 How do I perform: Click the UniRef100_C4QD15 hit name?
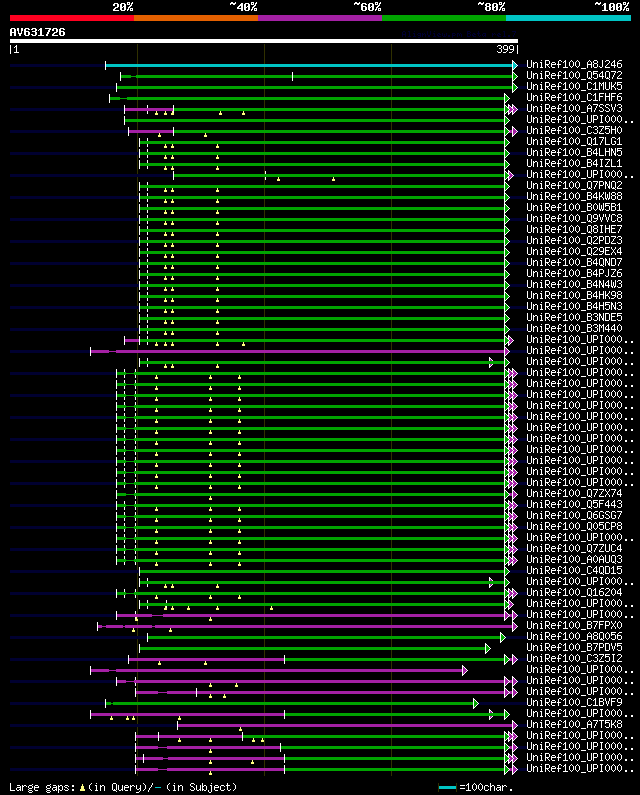pos(574,570)
